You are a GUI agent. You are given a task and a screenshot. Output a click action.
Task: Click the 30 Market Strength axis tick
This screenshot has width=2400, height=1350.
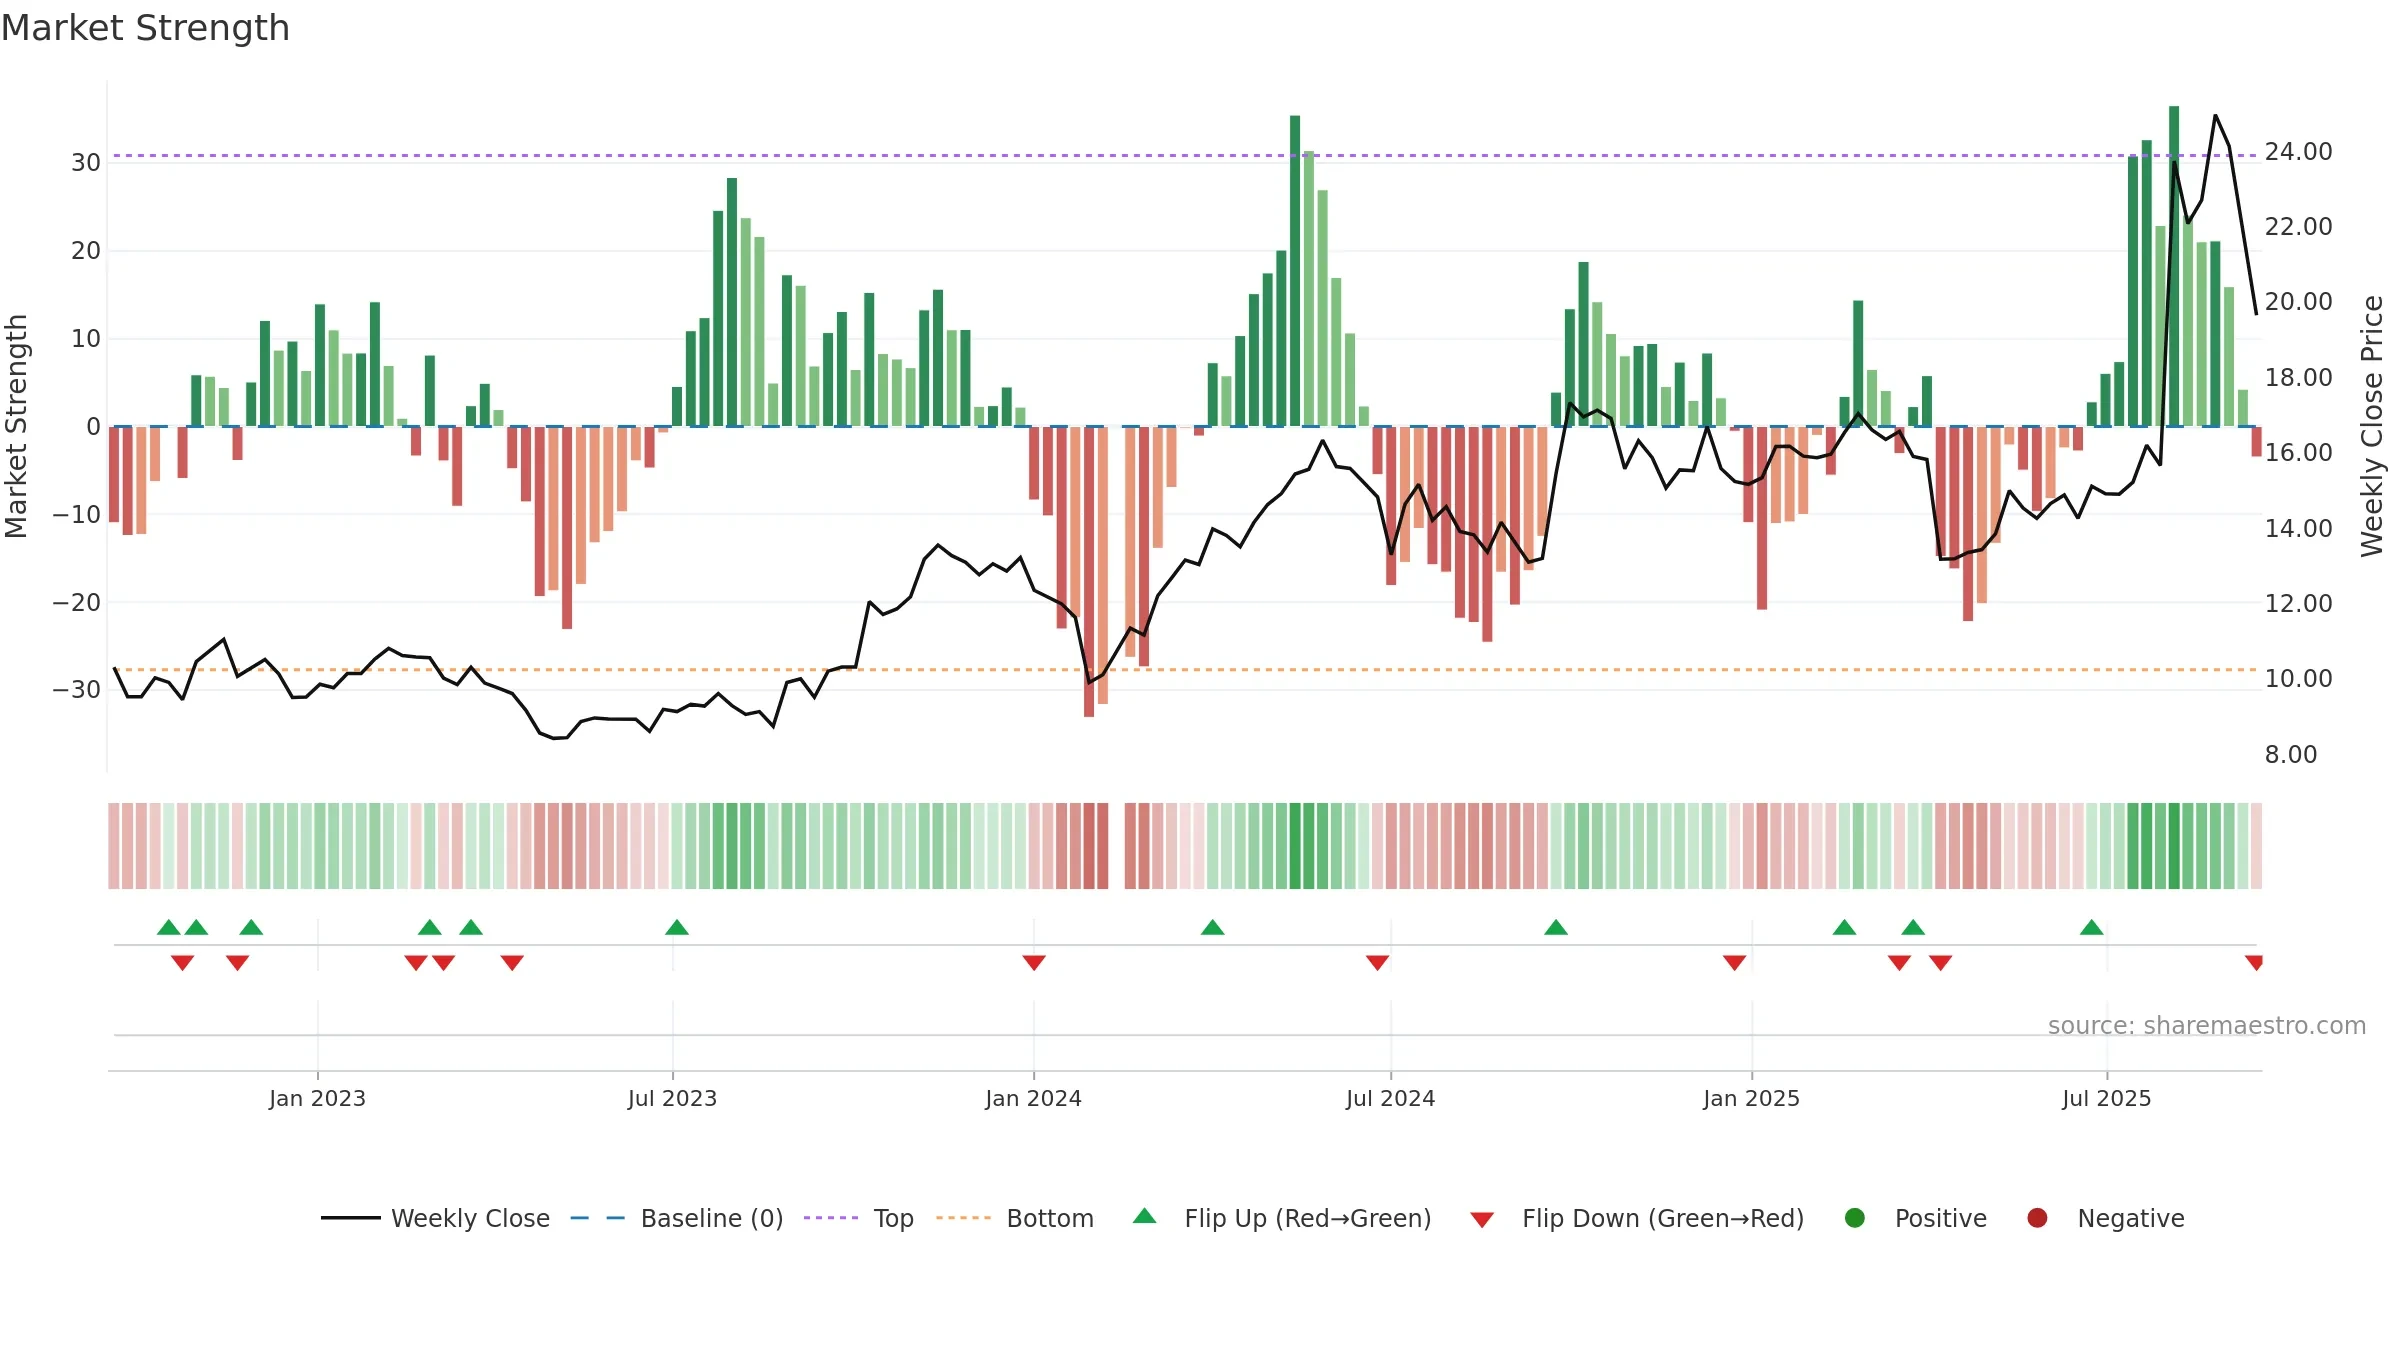(x=86, y=163)
